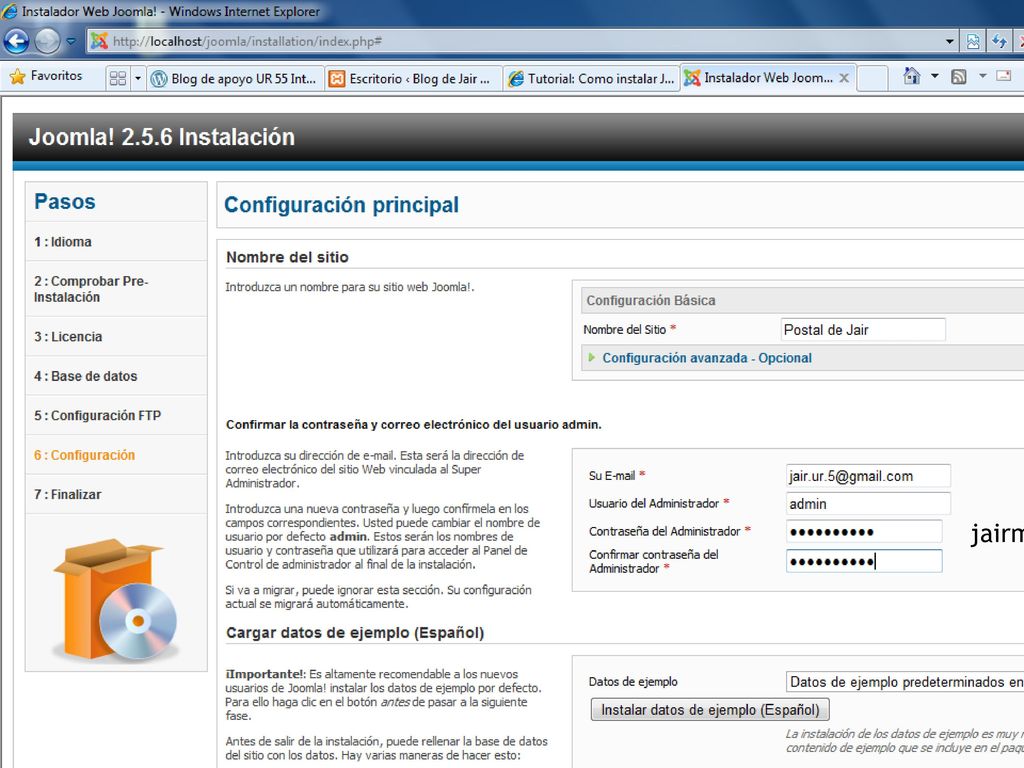Go back using the browser Back arrow
This screenshot has width=1024, height=768.
(16, 41)
